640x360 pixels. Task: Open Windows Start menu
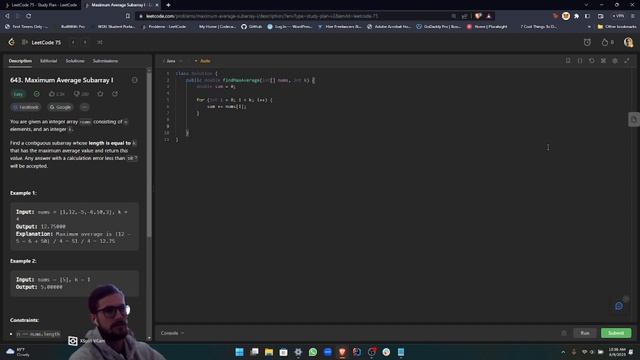(x=240, y=352)
